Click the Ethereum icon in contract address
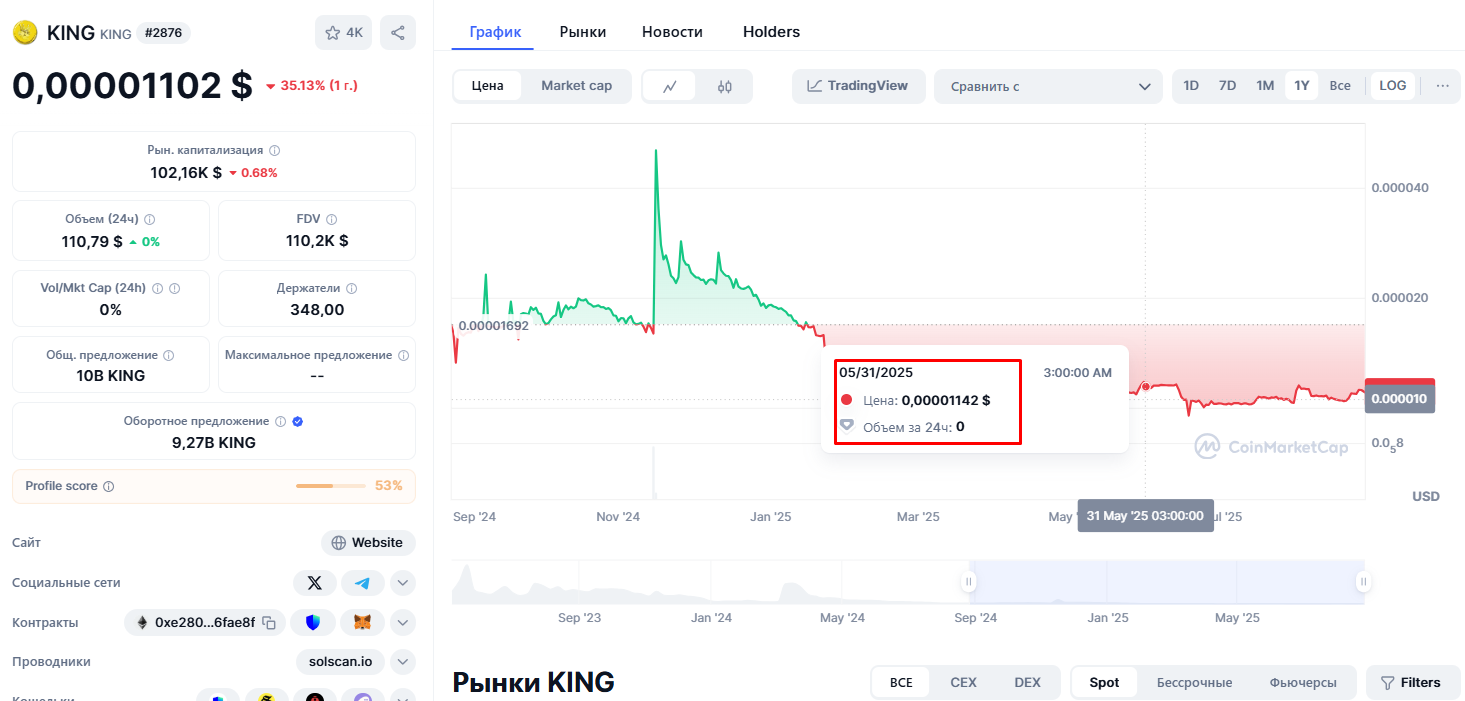The image size is (1465, 701). tap(142, 623)
